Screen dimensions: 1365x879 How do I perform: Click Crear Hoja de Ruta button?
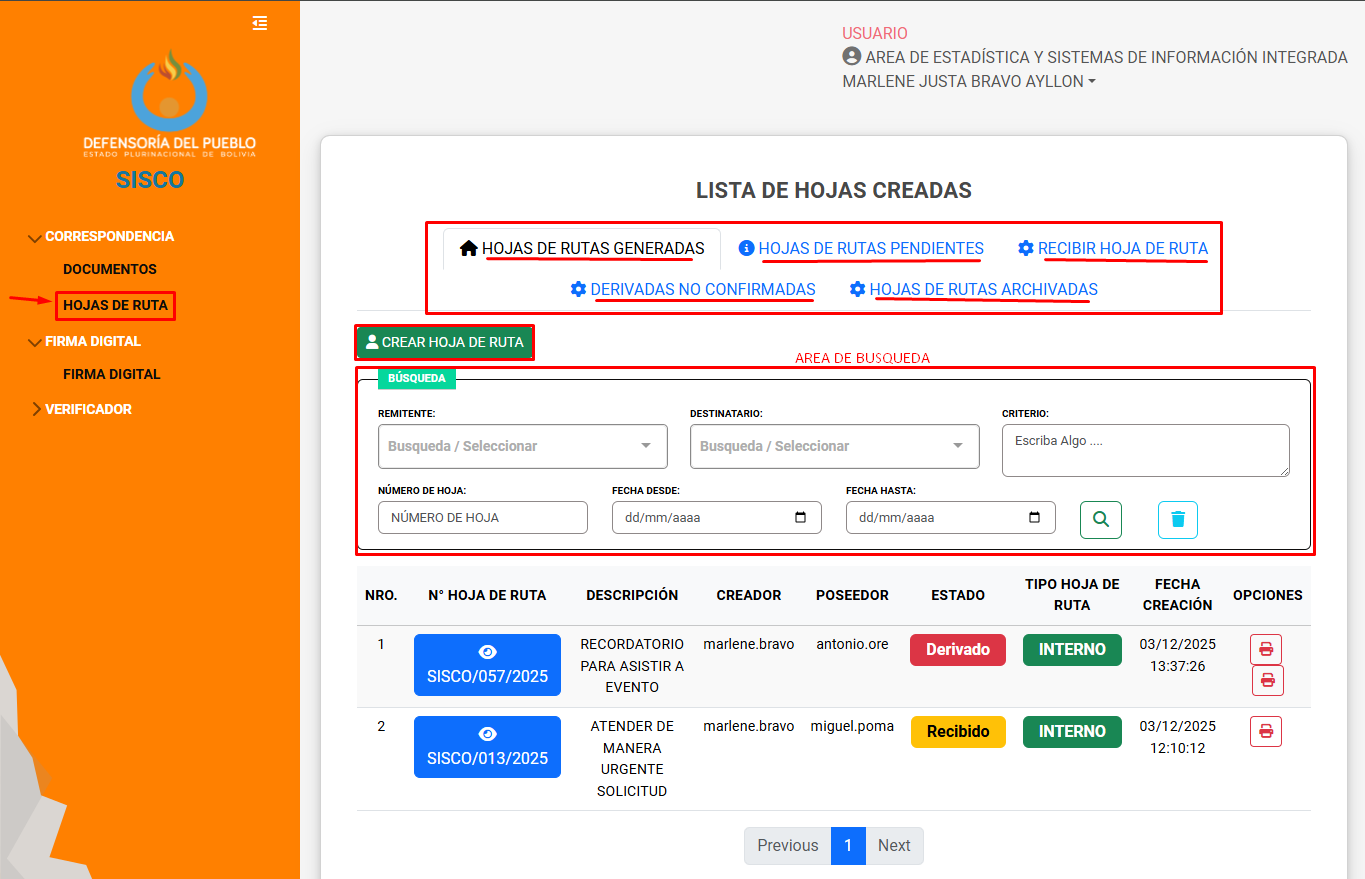click(x=445, y=342)
